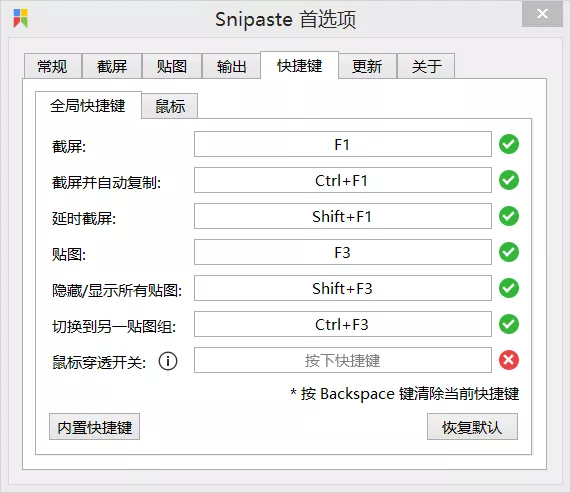Click the empty 按下快捷键 input field

pyautogui.click(x=343, y=360)
